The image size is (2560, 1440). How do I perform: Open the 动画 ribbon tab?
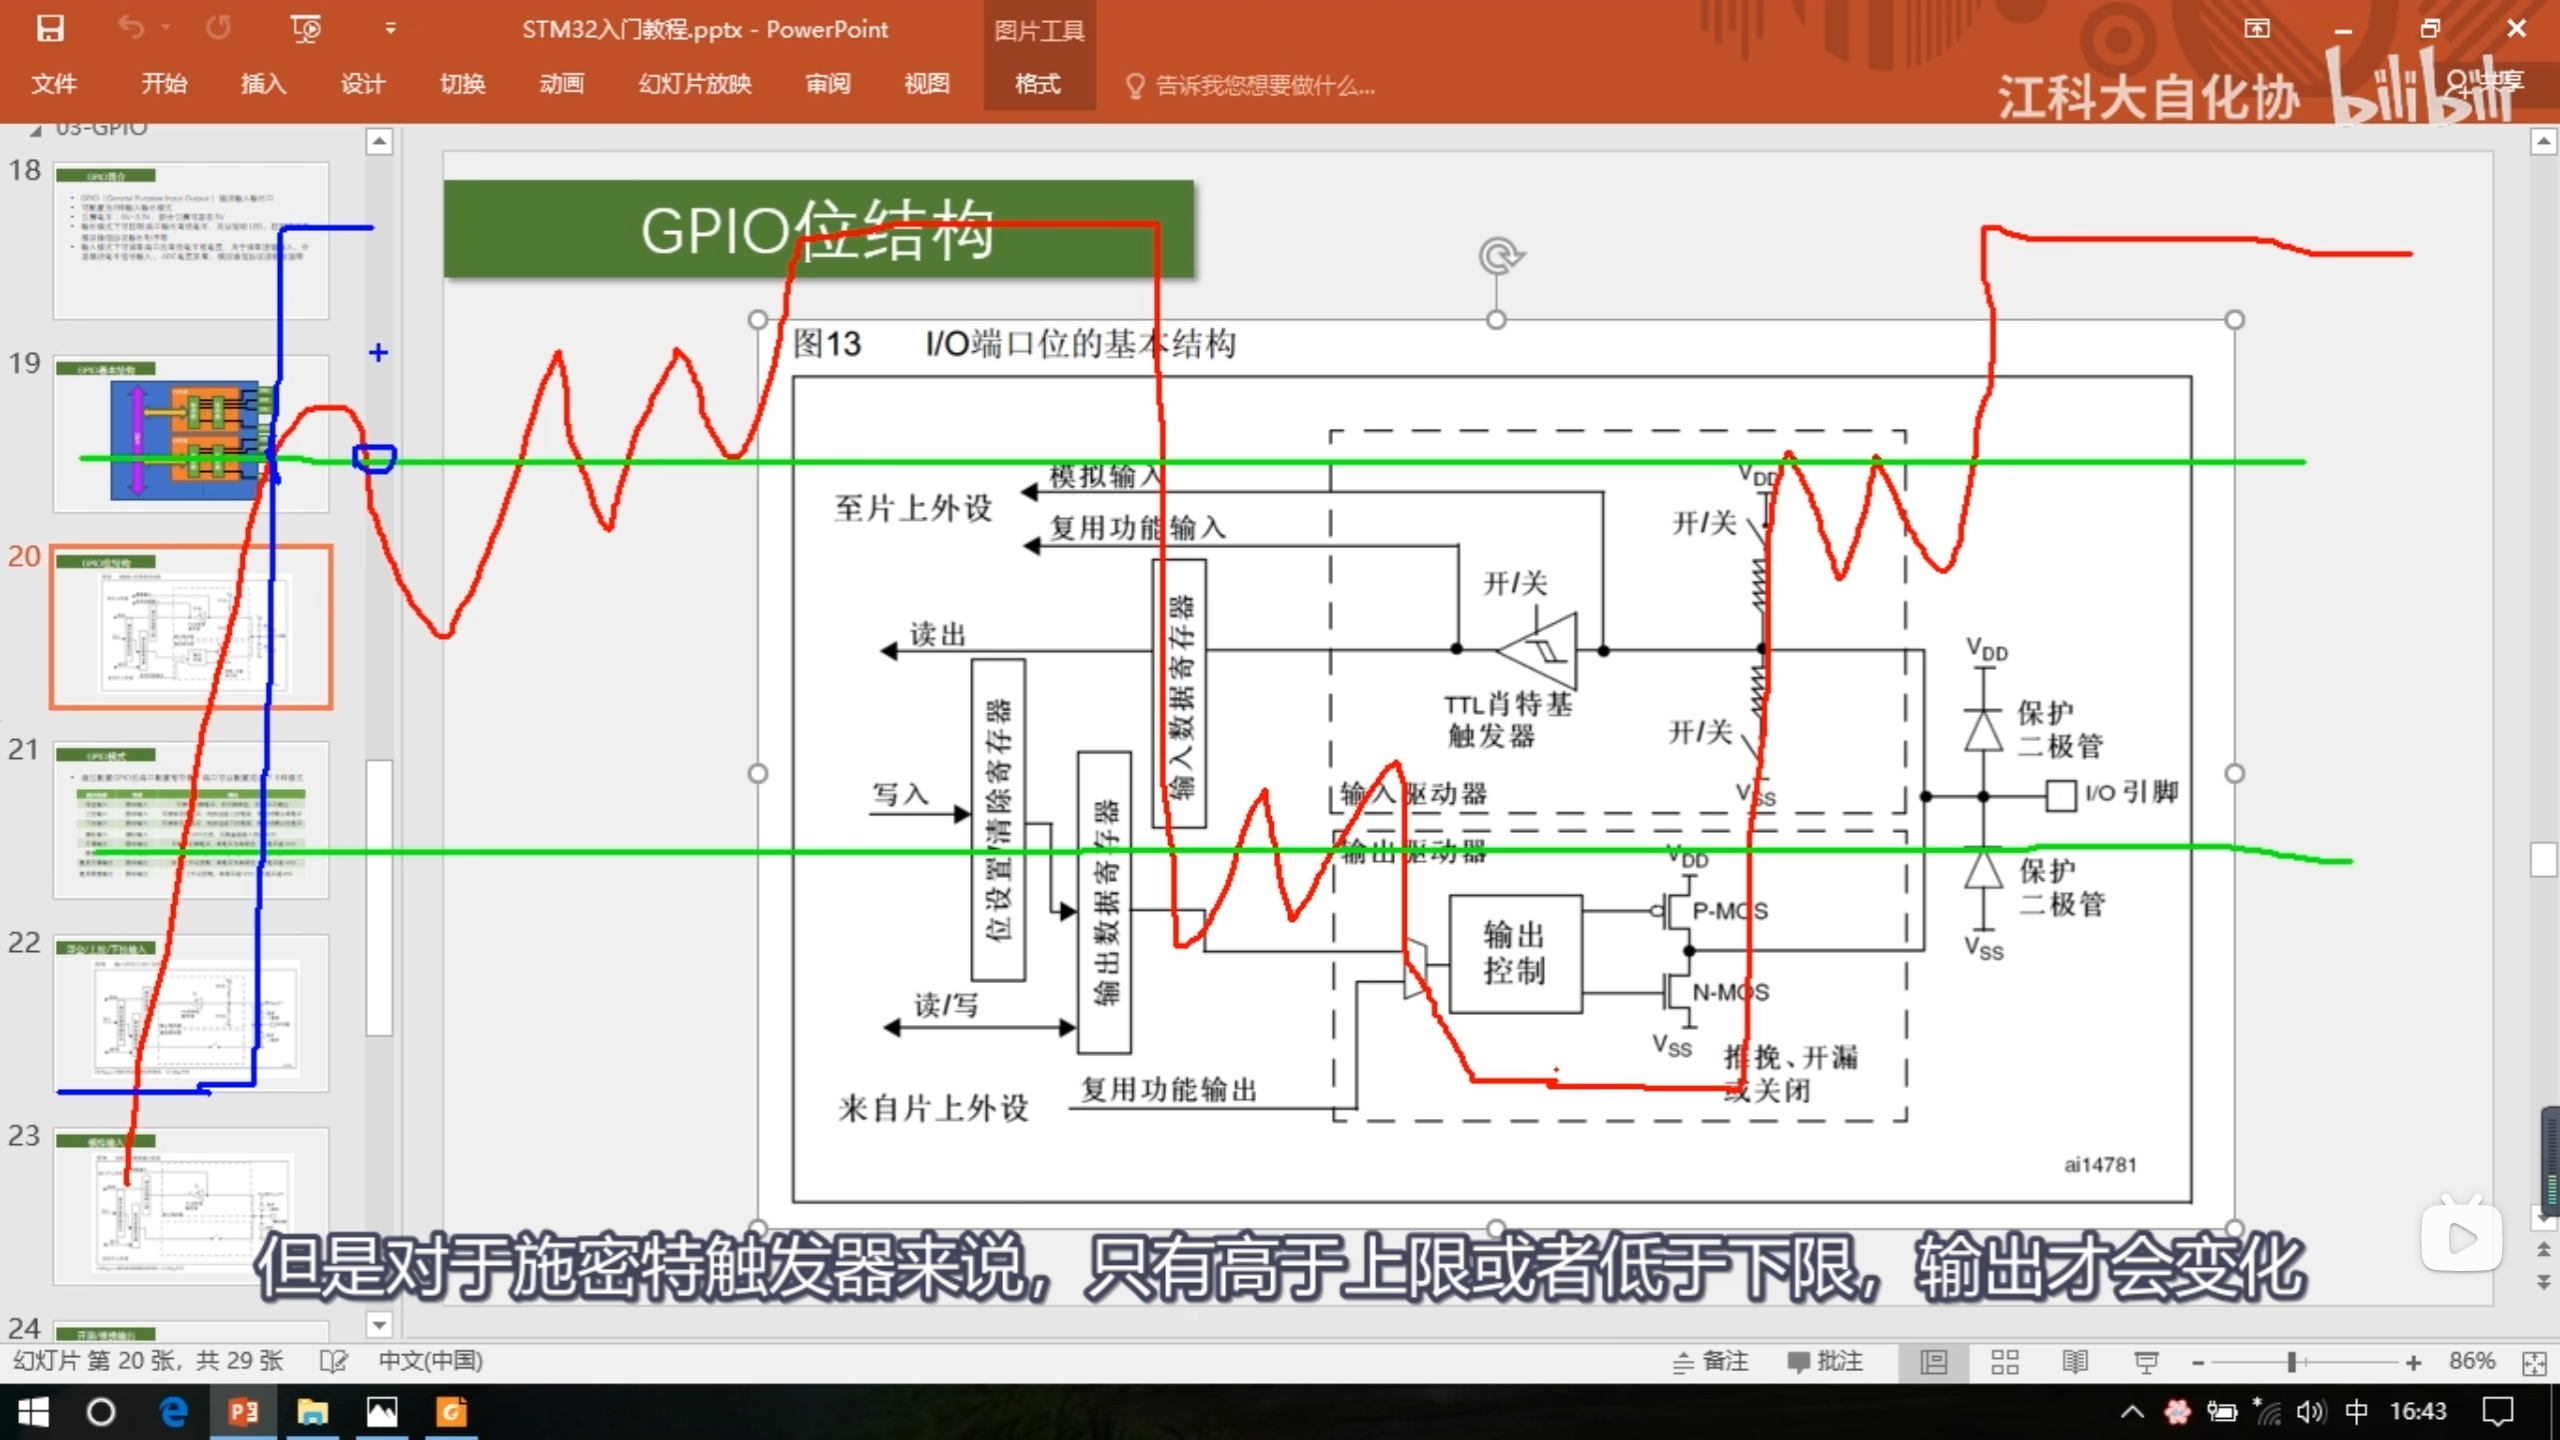[561, 84]
